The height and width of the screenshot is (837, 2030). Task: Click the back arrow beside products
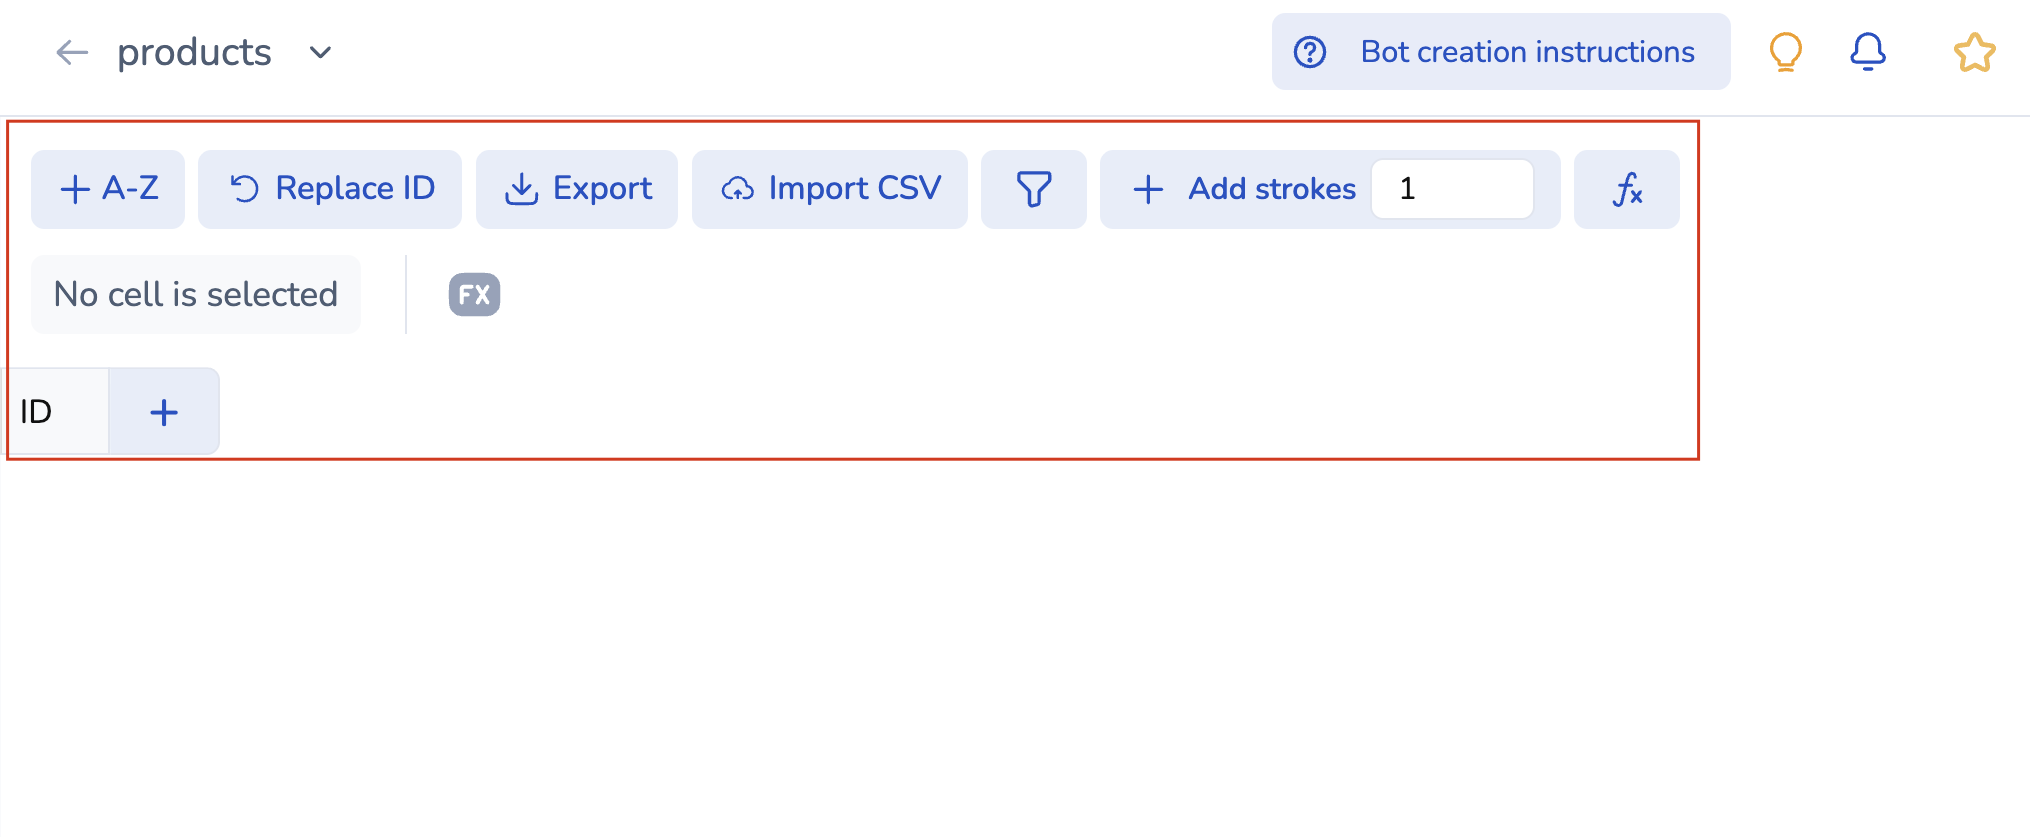click(72, 52)
